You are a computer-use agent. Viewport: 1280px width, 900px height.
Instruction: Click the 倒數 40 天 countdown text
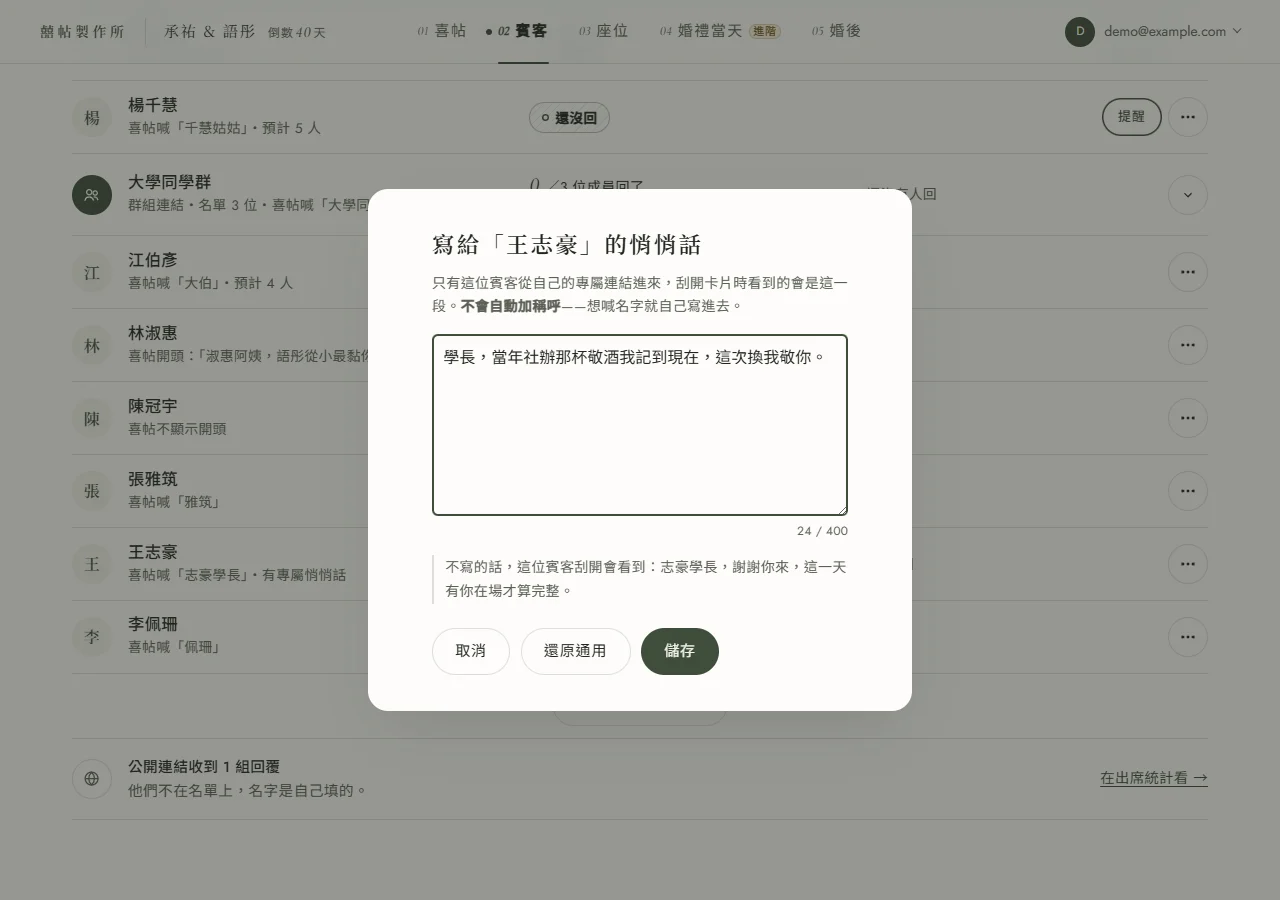[x=297, y=33]
